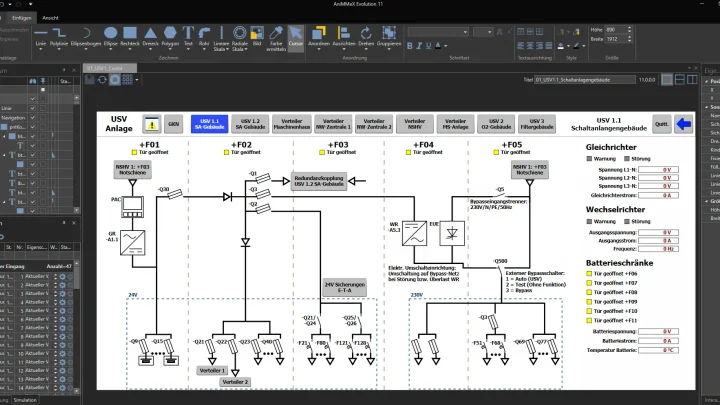
Task: Choose the Rechteck shape tool
Action: (x=130, y=36)
